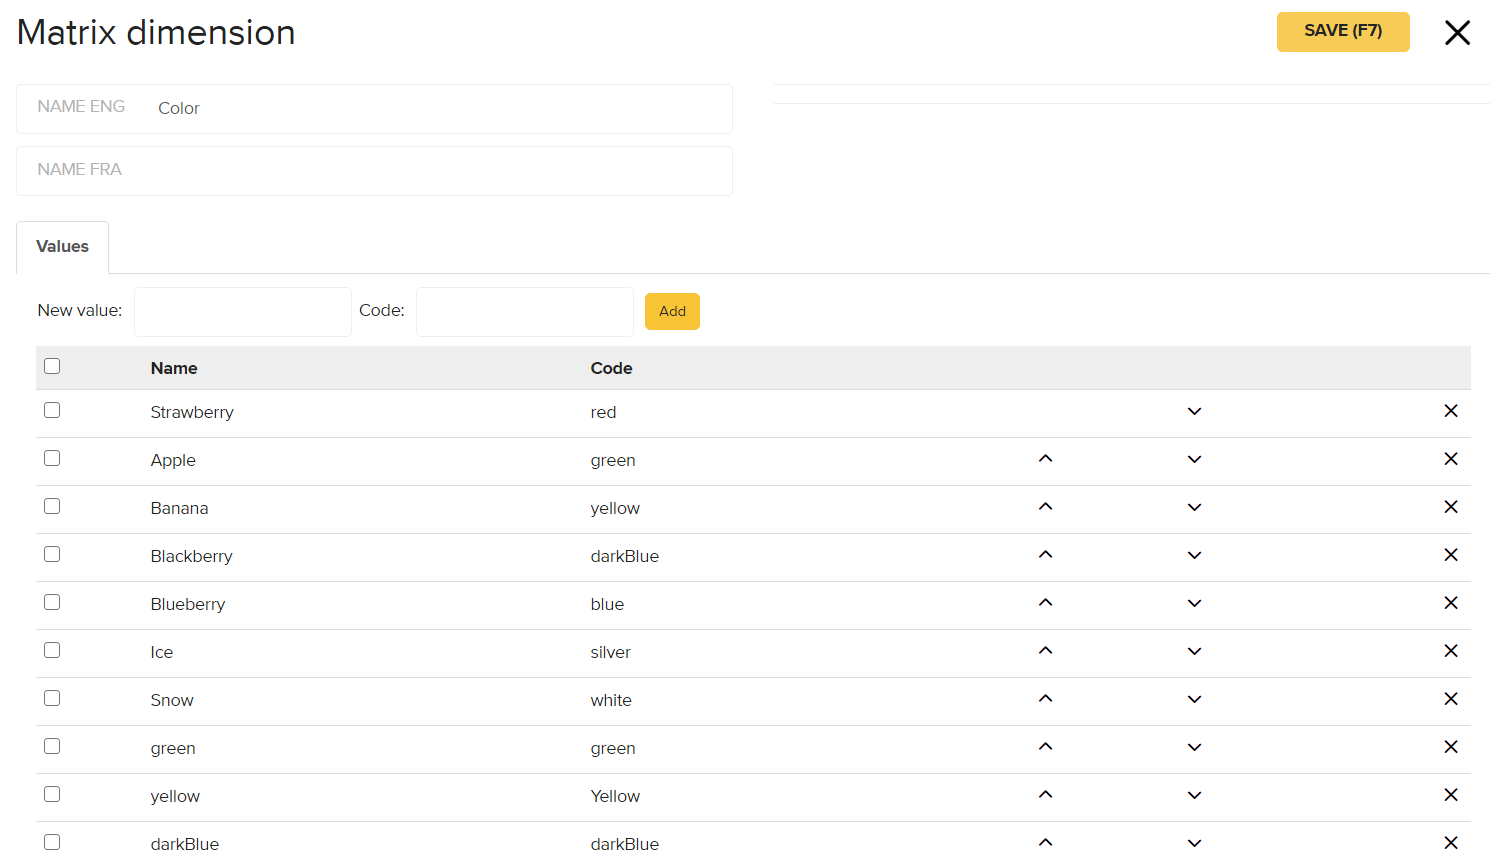Screen dimensions: 1492x867
Task: Click the New value input box
Action: [243, 312]
